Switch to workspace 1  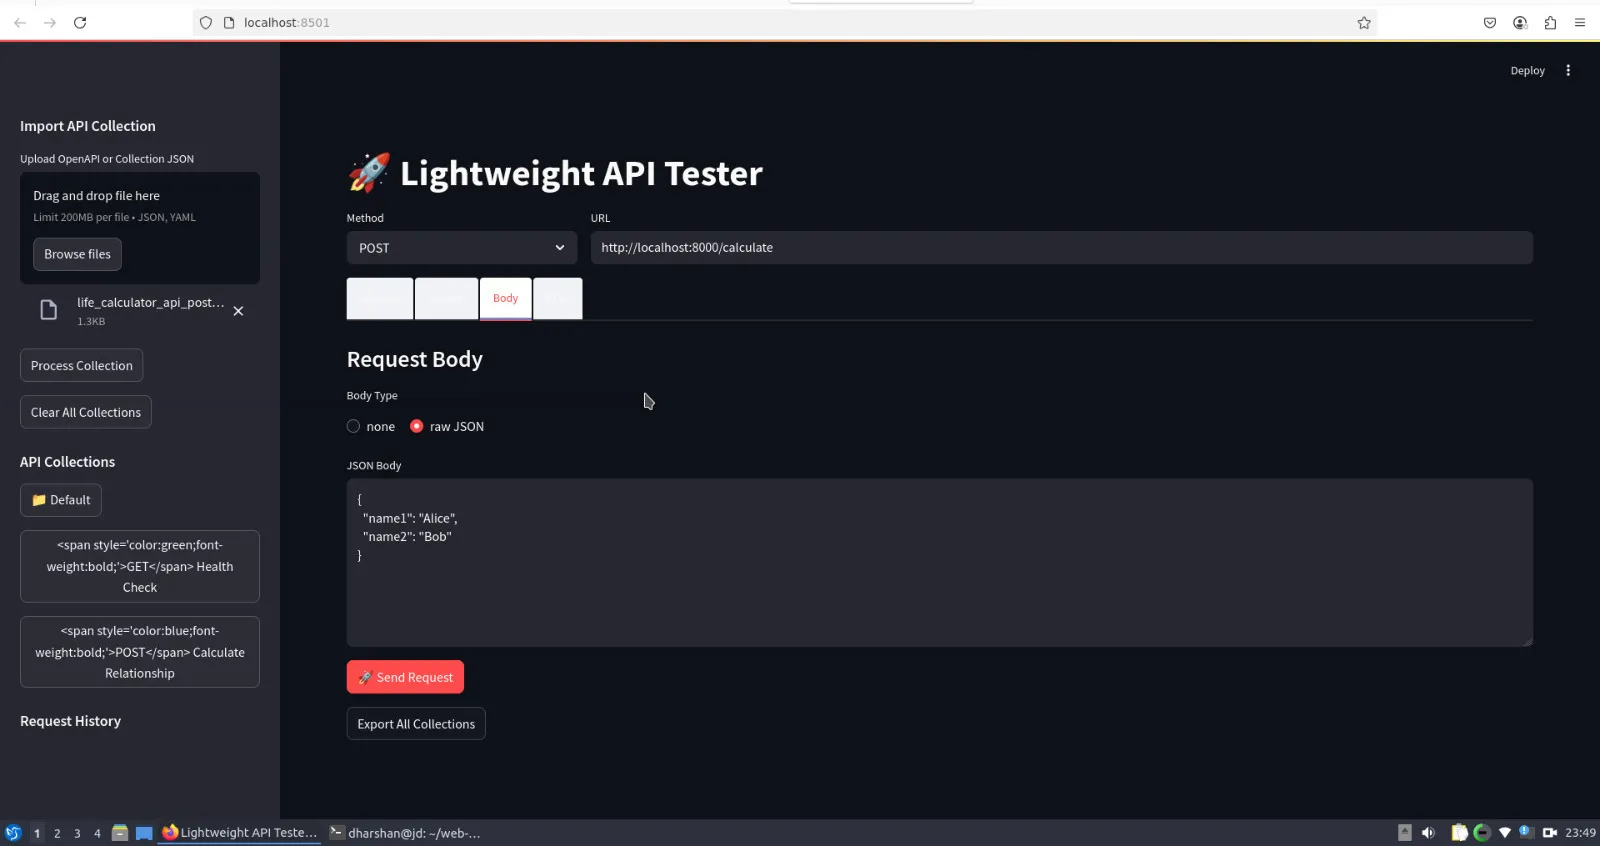tap(37, 833)
